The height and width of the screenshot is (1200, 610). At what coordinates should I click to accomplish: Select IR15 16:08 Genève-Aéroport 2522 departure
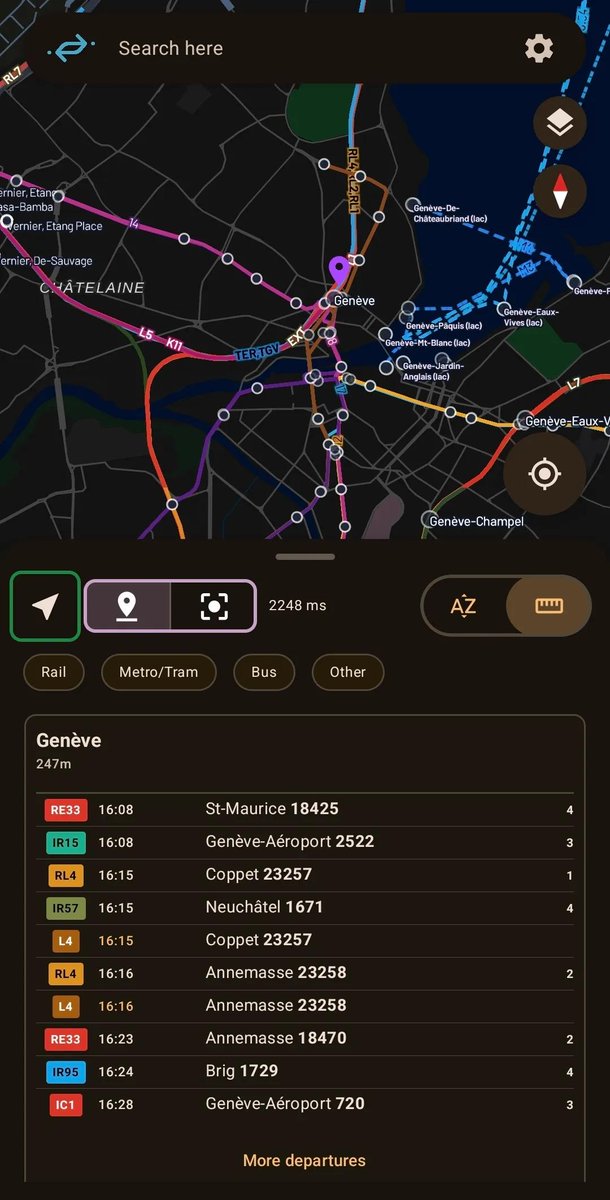(x=305, y=842)
